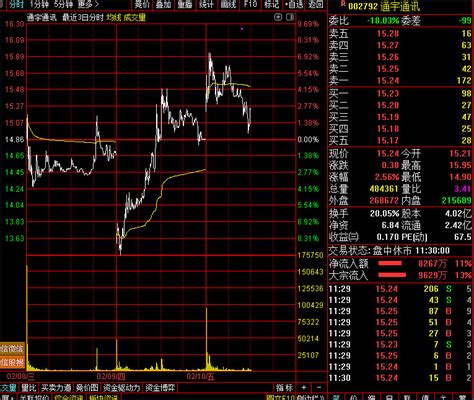This screenshot has height=400, width=474.
Task: Click the PE(动) value 67.5
Action: pos(463,237)
